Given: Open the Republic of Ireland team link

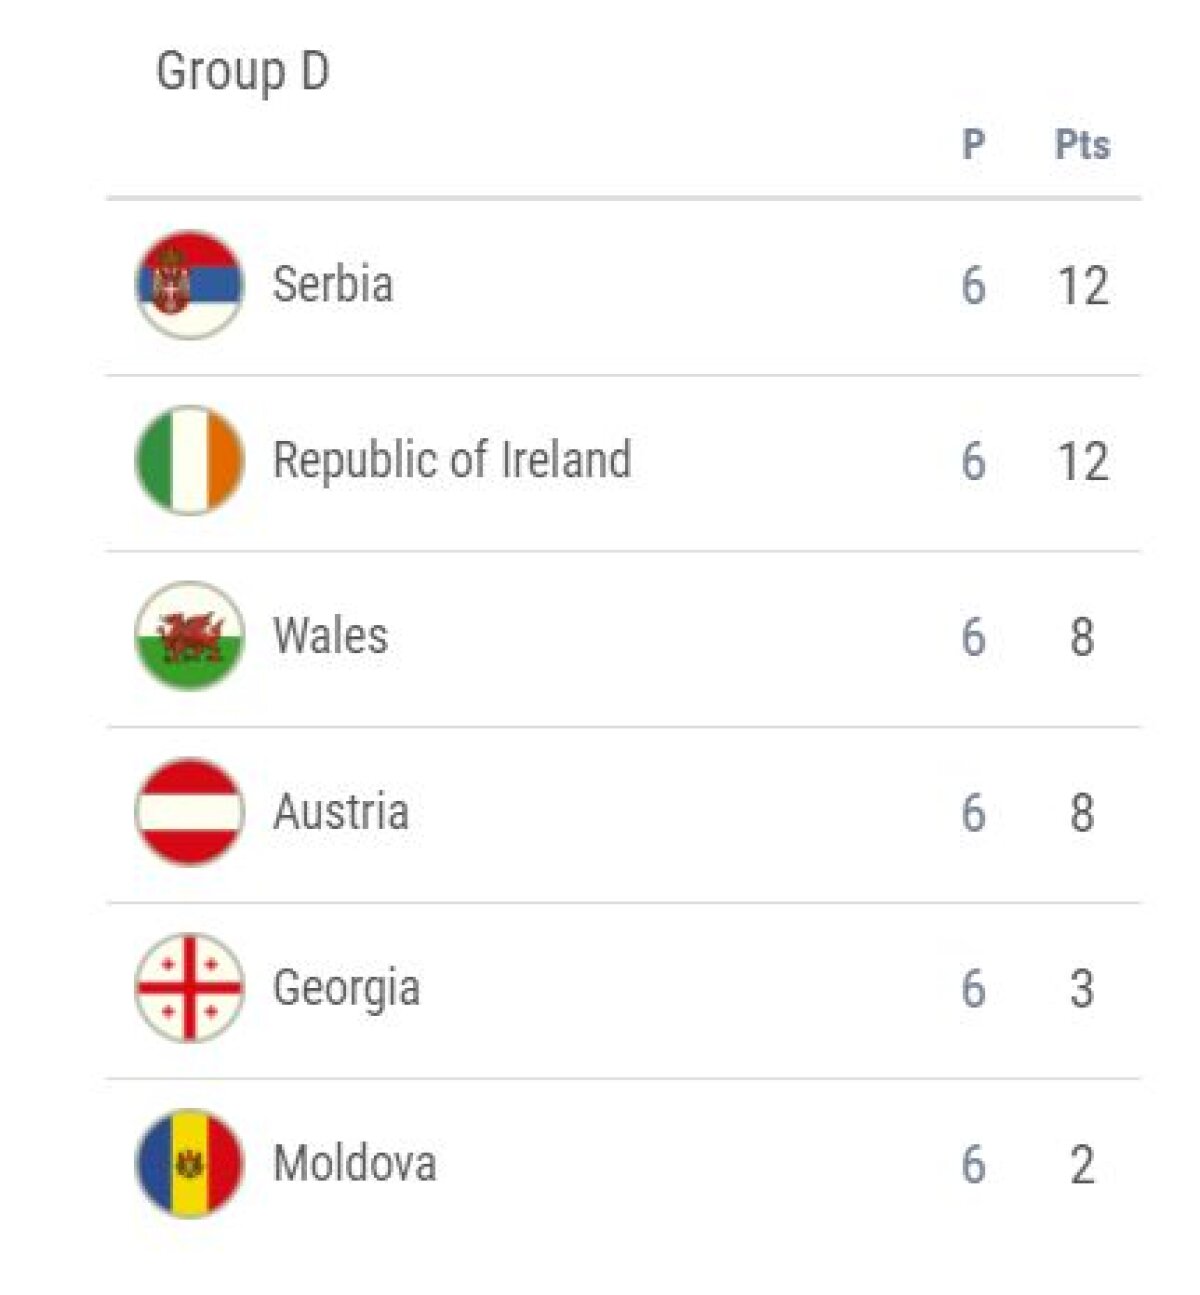Looking at the screenshot, I should (452, 461).
